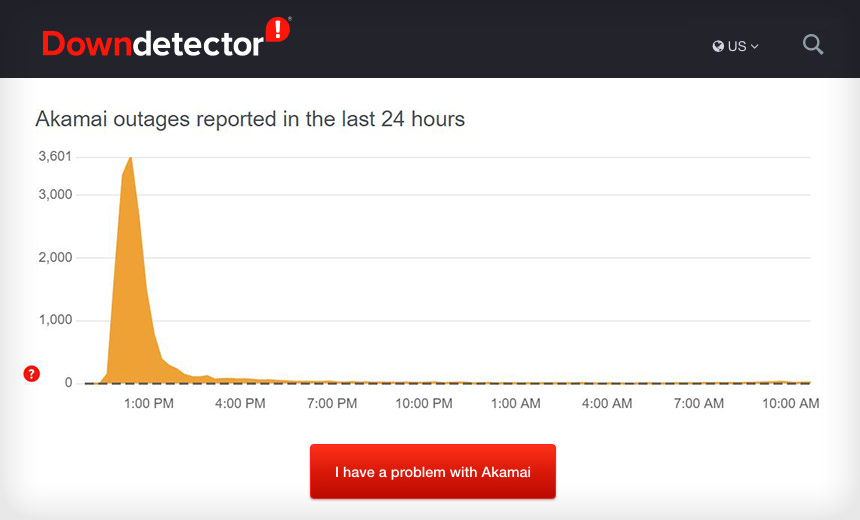Open the Downdetector logo home link
This screenshot has height=520, width=860.
(166, 38)
